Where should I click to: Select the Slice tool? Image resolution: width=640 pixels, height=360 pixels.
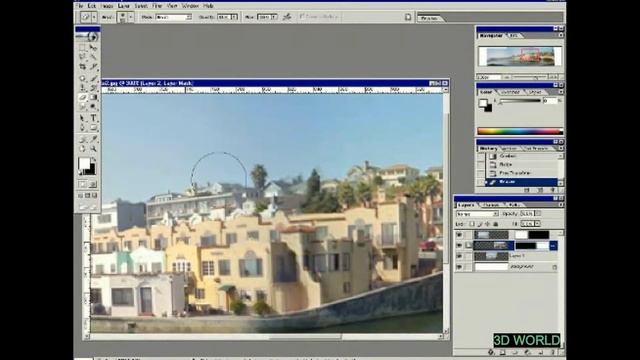coord(93,67)
